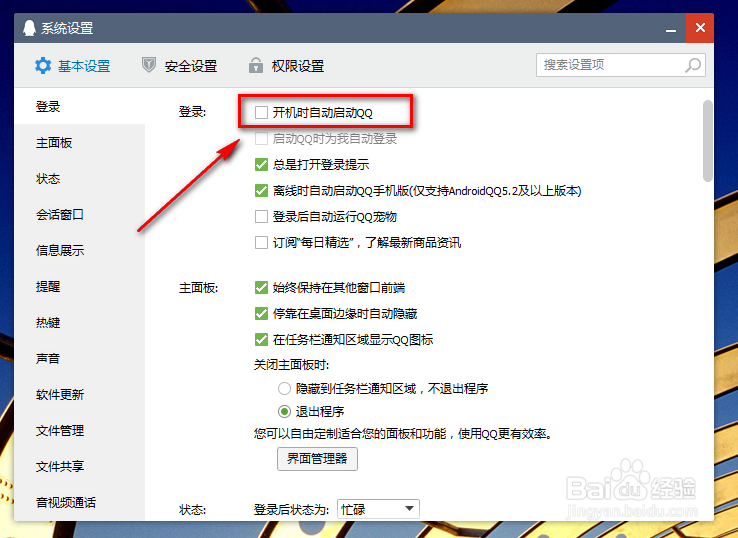The width and height of the screenshot is (738, 538).
Task: Select the 退出程序 radio button
Action: [x=284, y=412]
